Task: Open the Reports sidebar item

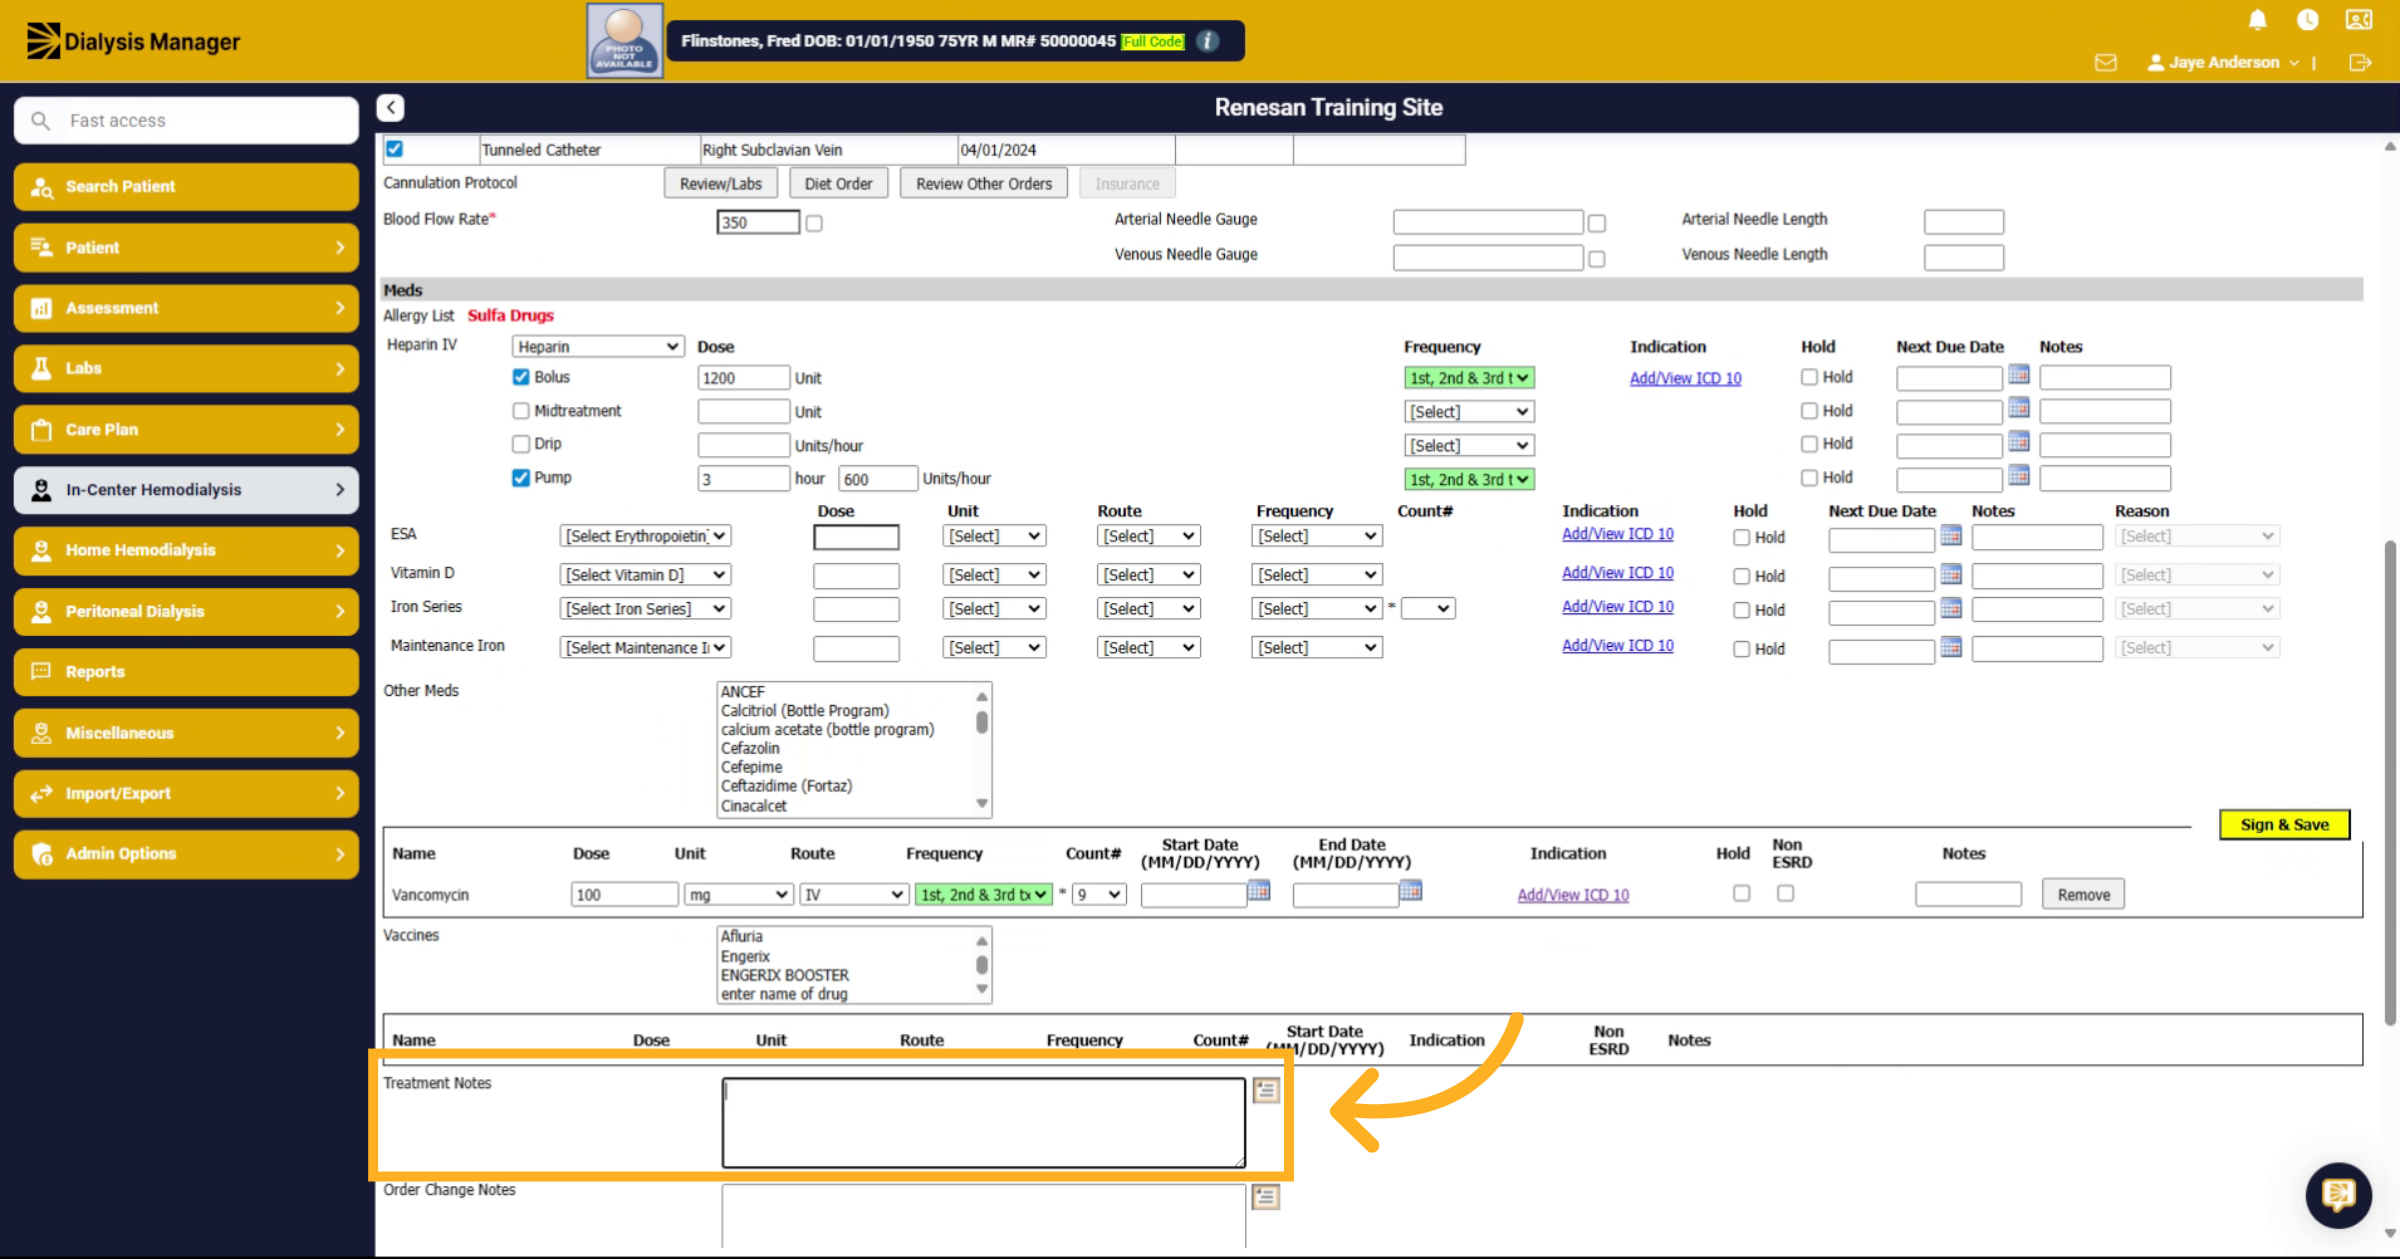Action: tap(186, 672)
